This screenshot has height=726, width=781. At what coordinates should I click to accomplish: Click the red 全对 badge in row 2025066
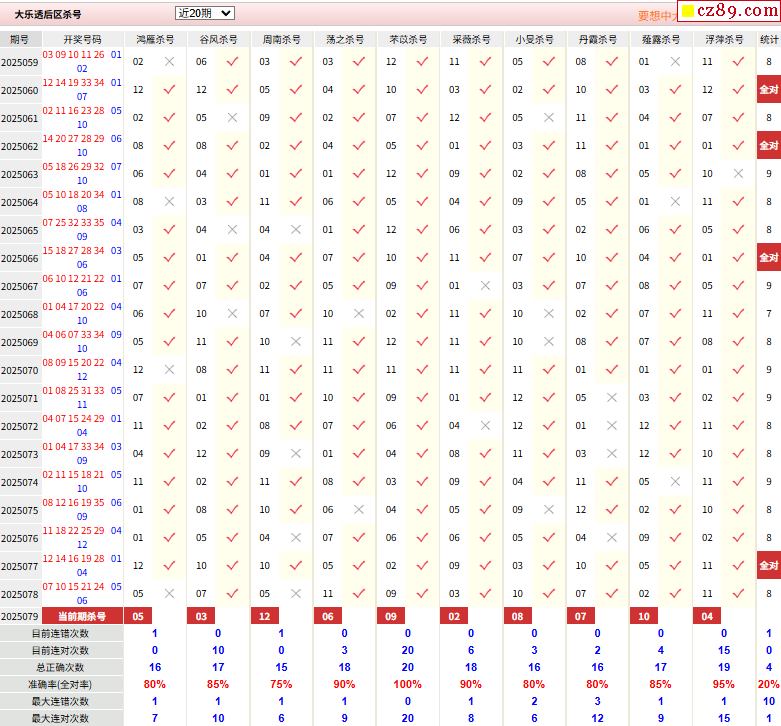click(x=769, y=257)
